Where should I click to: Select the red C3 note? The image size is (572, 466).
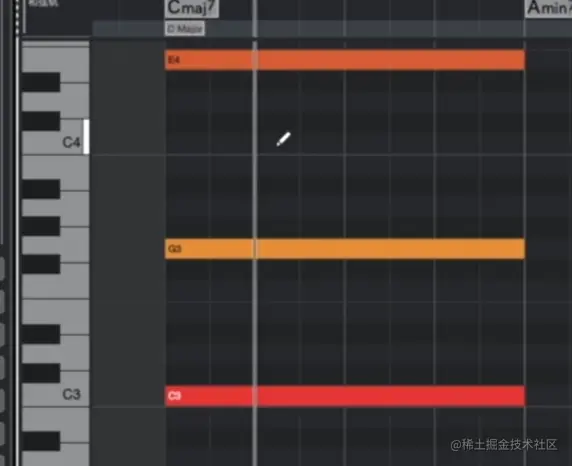click(x=345, y=396)
